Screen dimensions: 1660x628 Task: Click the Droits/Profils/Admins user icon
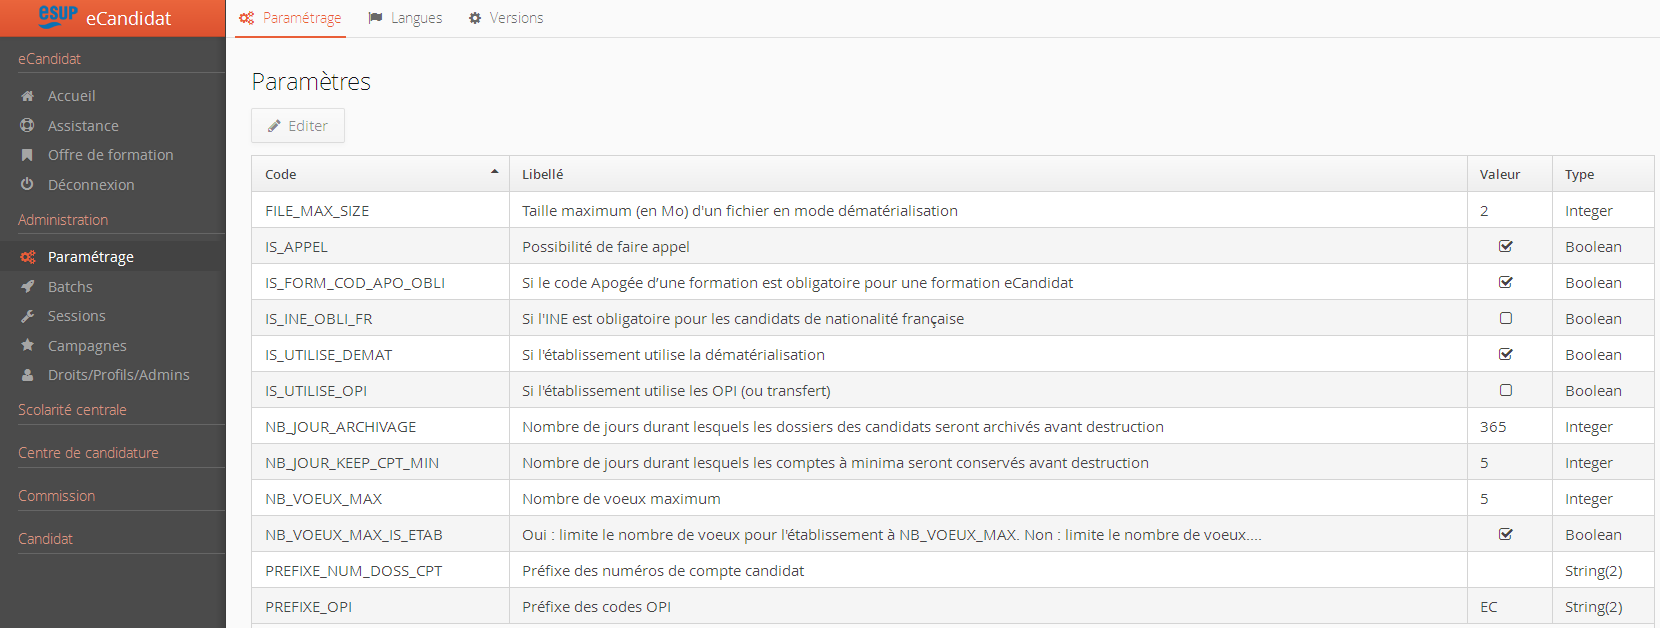[x=28, y=375]
